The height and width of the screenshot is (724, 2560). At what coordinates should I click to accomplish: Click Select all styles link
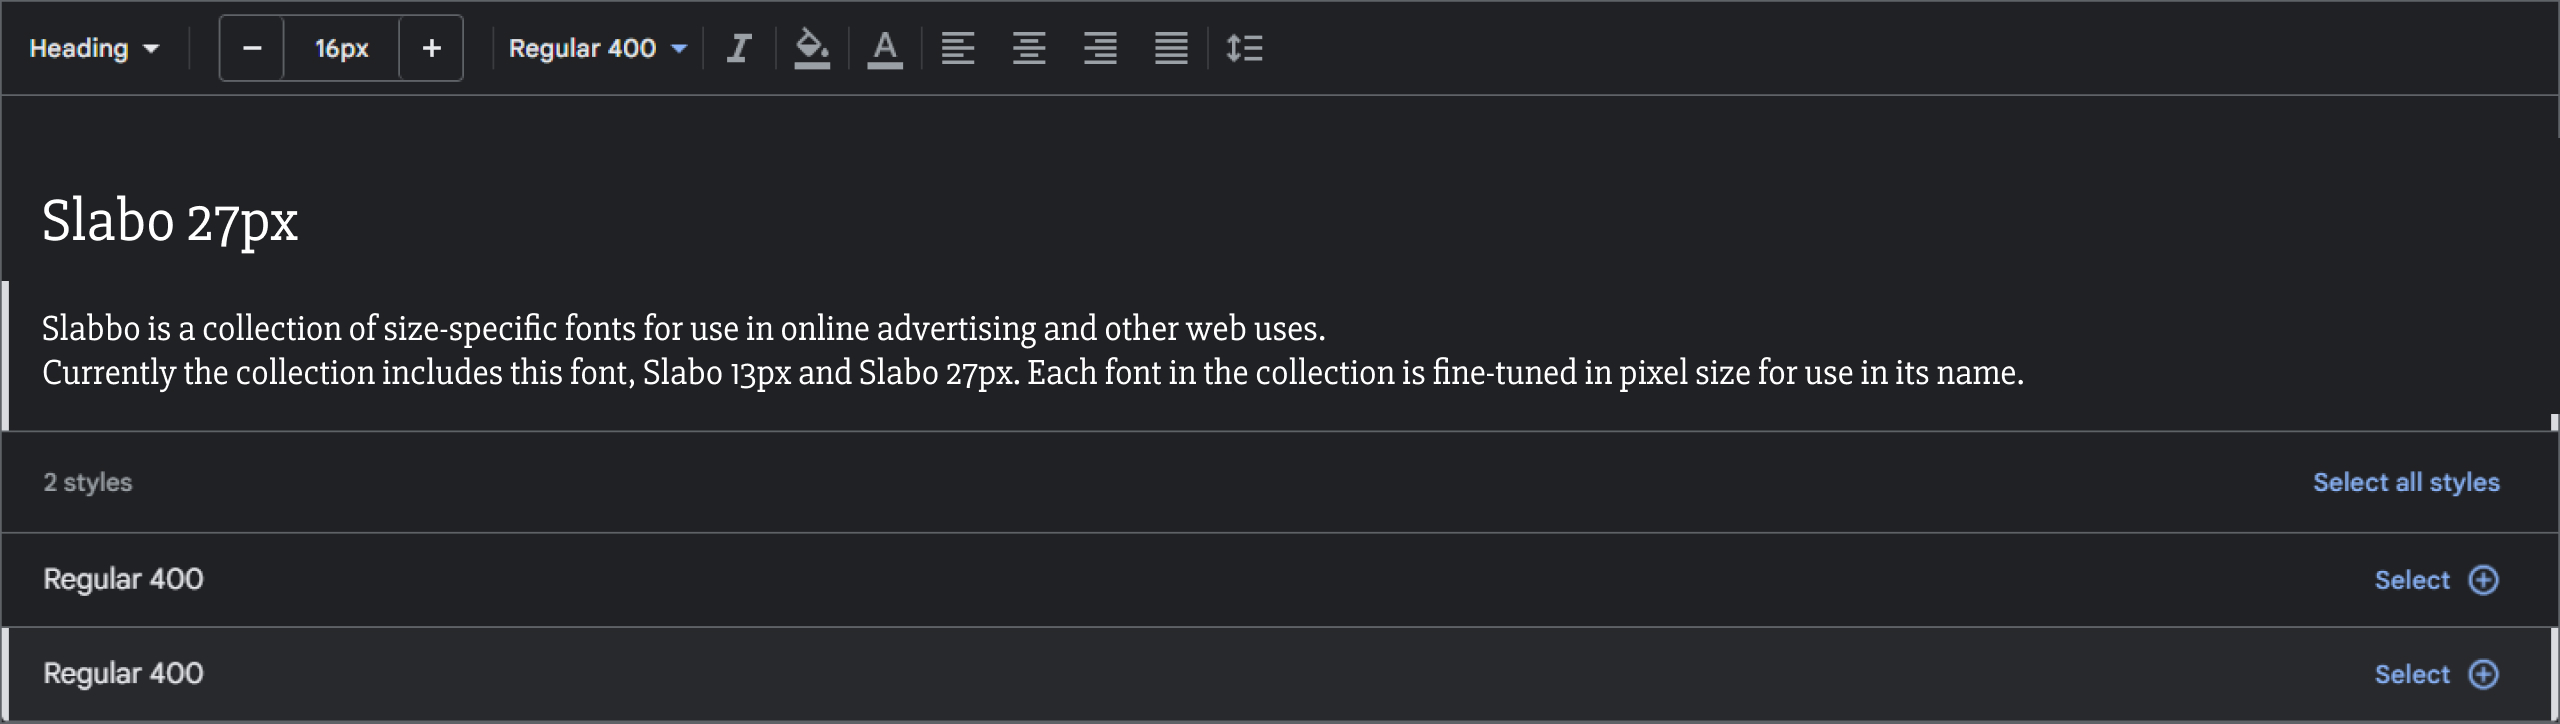pyautogui.click(x=2405, y=482)
